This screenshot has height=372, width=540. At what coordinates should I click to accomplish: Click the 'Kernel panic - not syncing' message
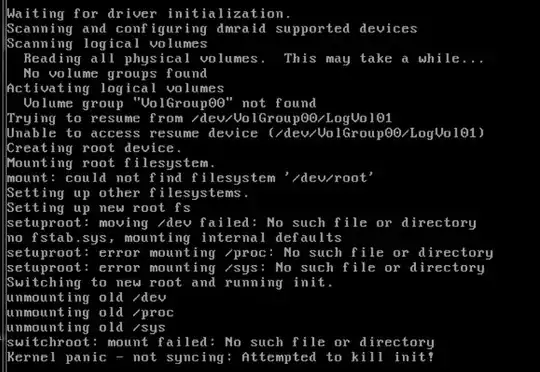coord(220,358)
